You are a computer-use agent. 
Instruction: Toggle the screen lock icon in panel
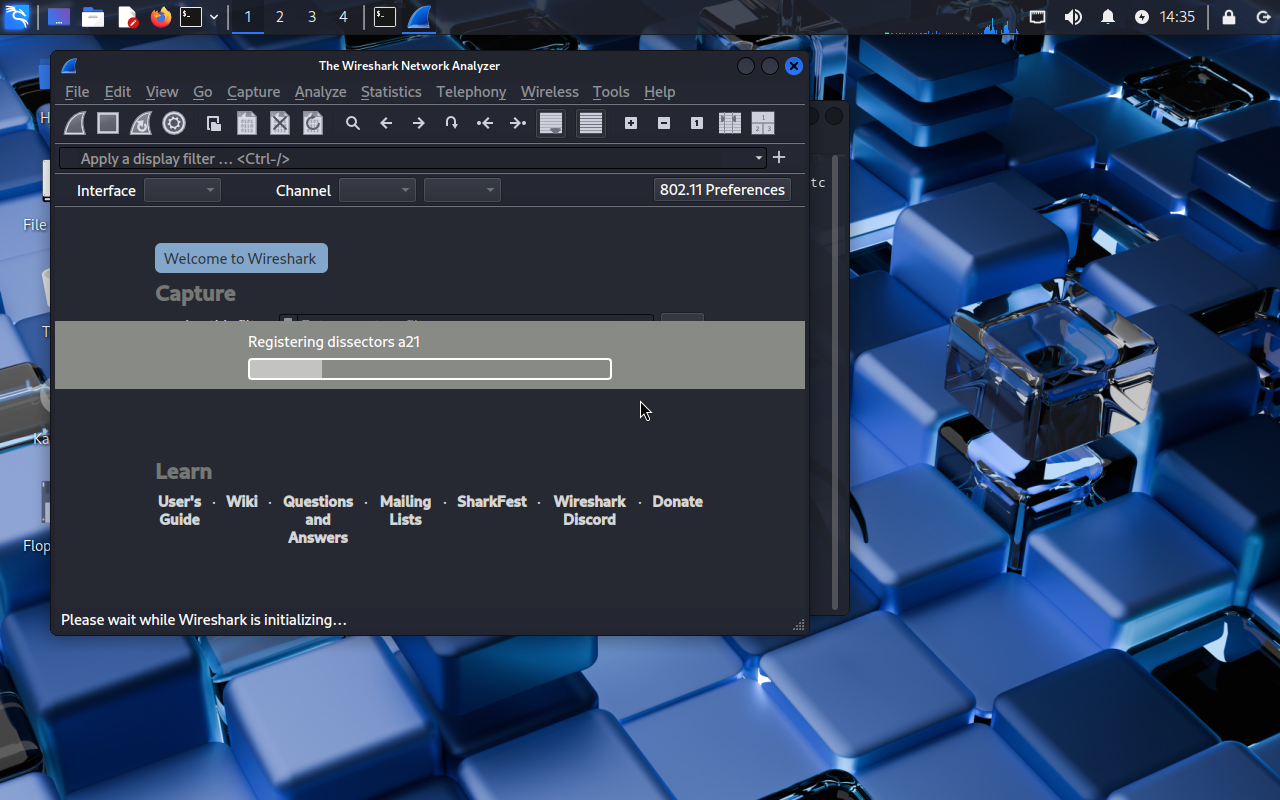pos(1229,17)
